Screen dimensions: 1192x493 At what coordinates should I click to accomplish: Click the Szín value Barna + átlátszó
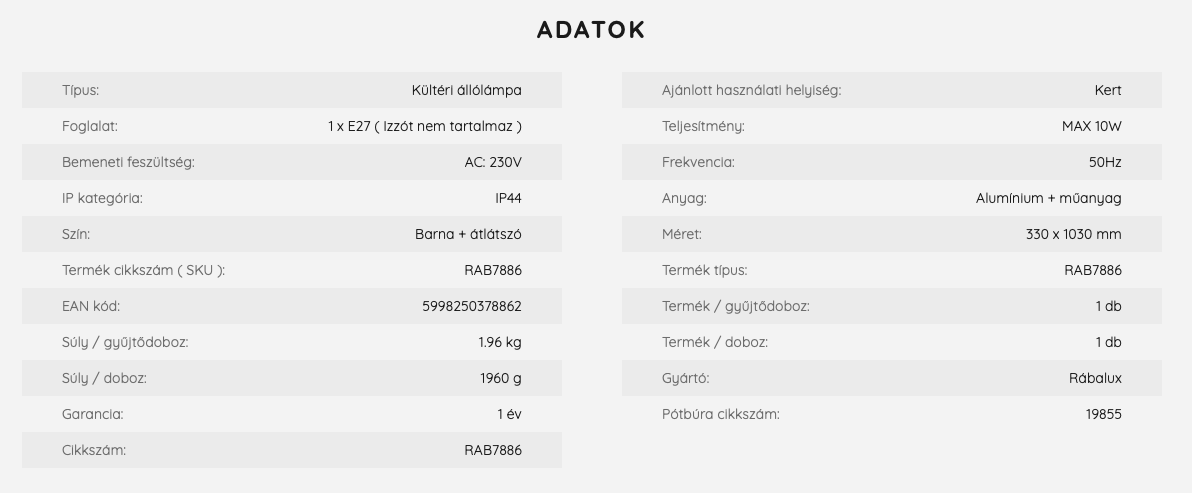468,234
